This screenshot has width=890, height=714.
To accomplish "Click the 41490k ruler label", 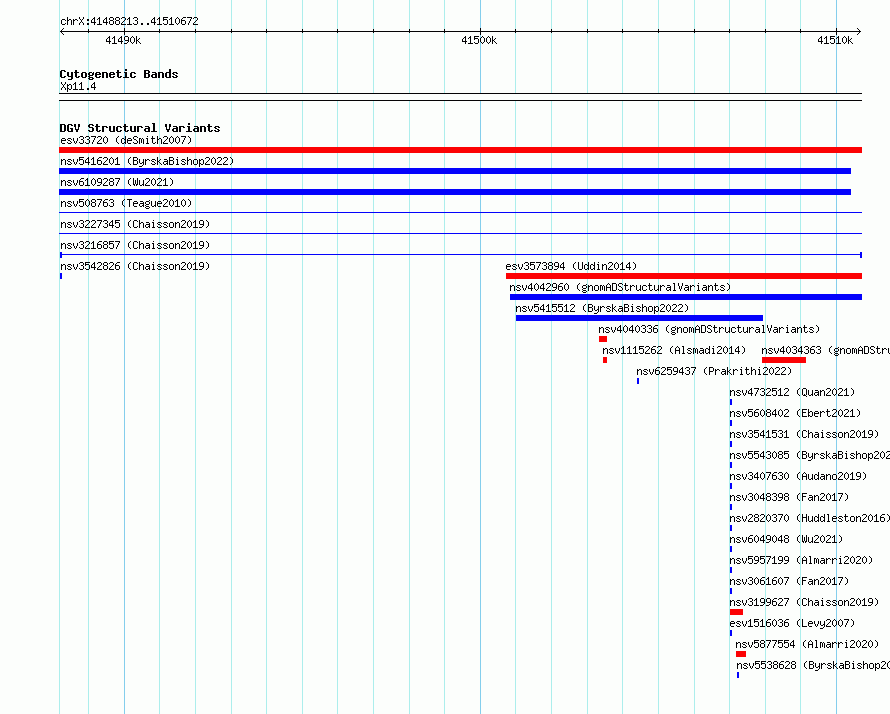I will (123, 40).
